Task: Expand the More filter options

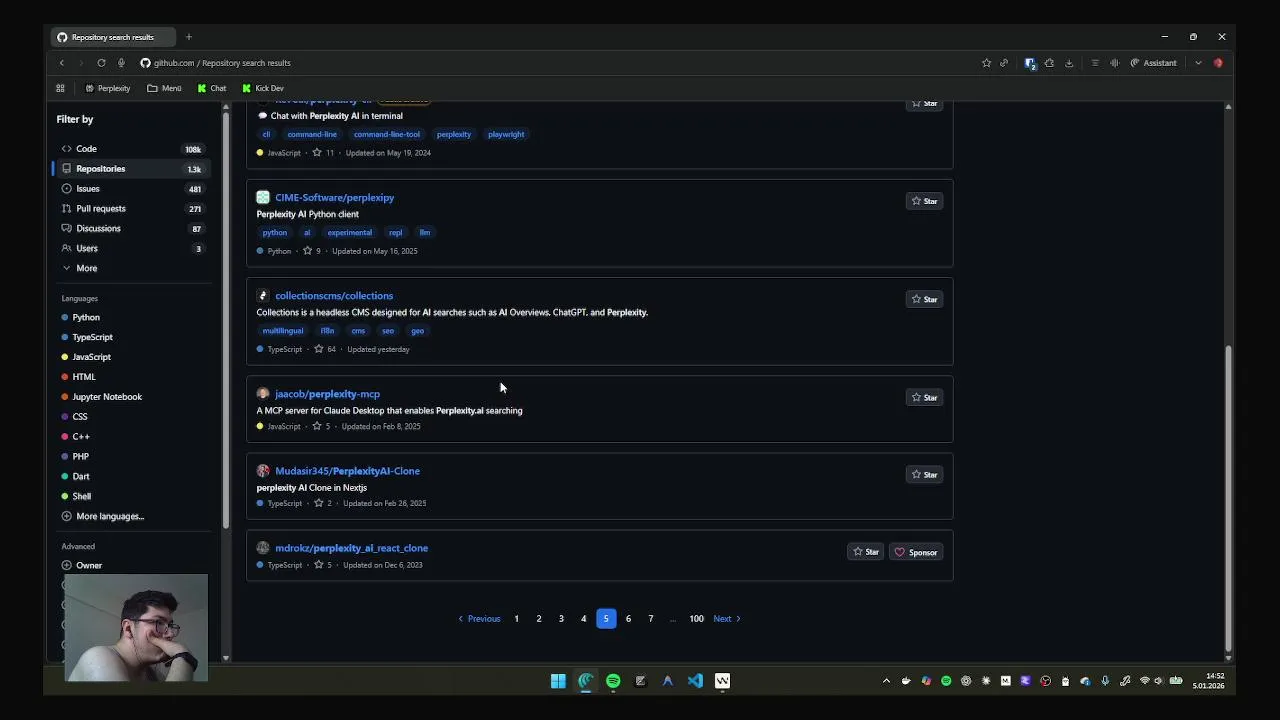Action: 80,268
